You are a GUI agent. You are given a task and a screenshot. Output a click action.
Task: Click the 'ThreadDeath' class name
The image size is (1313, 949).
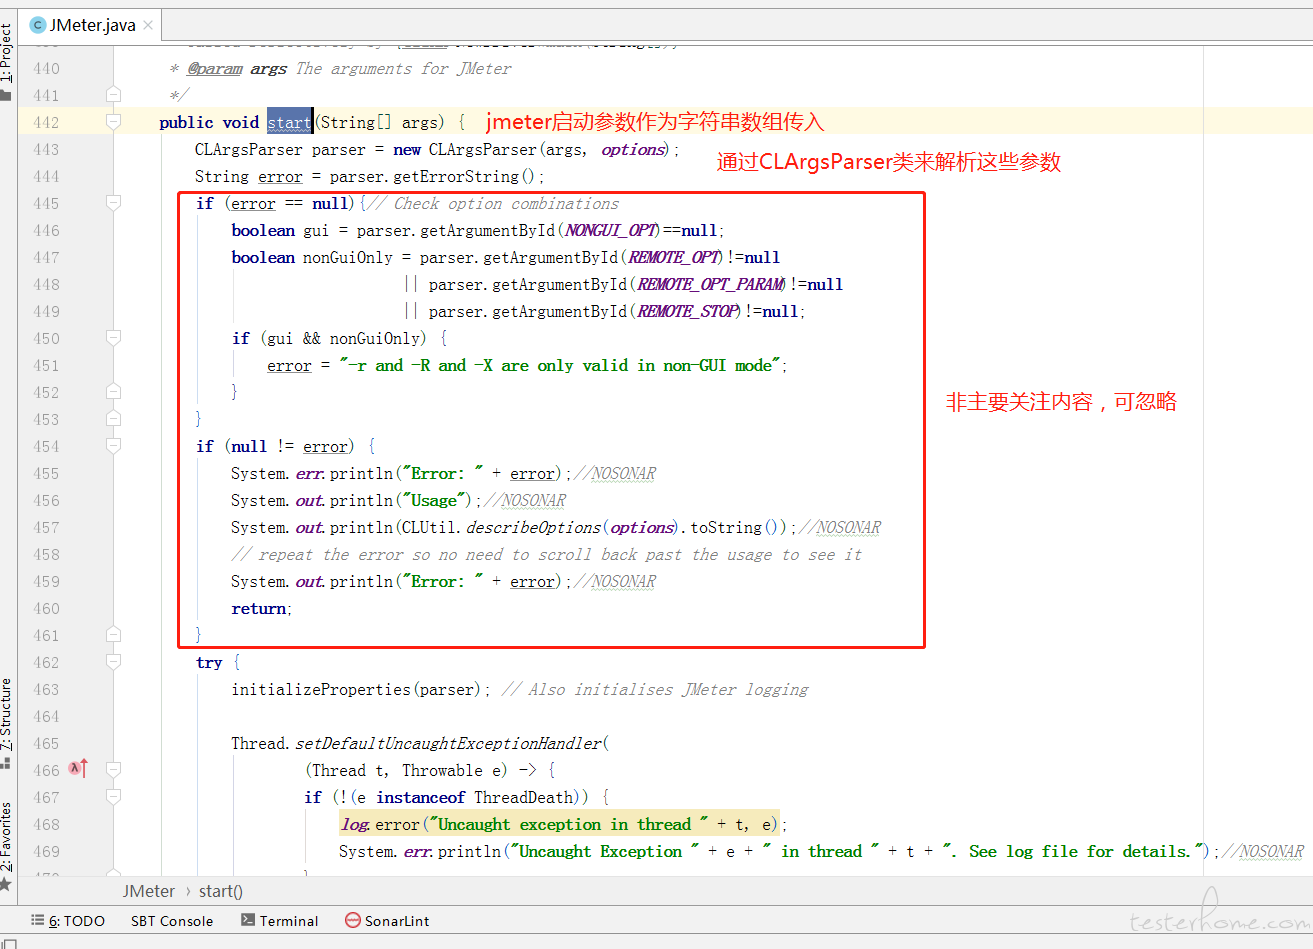point(524,797)
